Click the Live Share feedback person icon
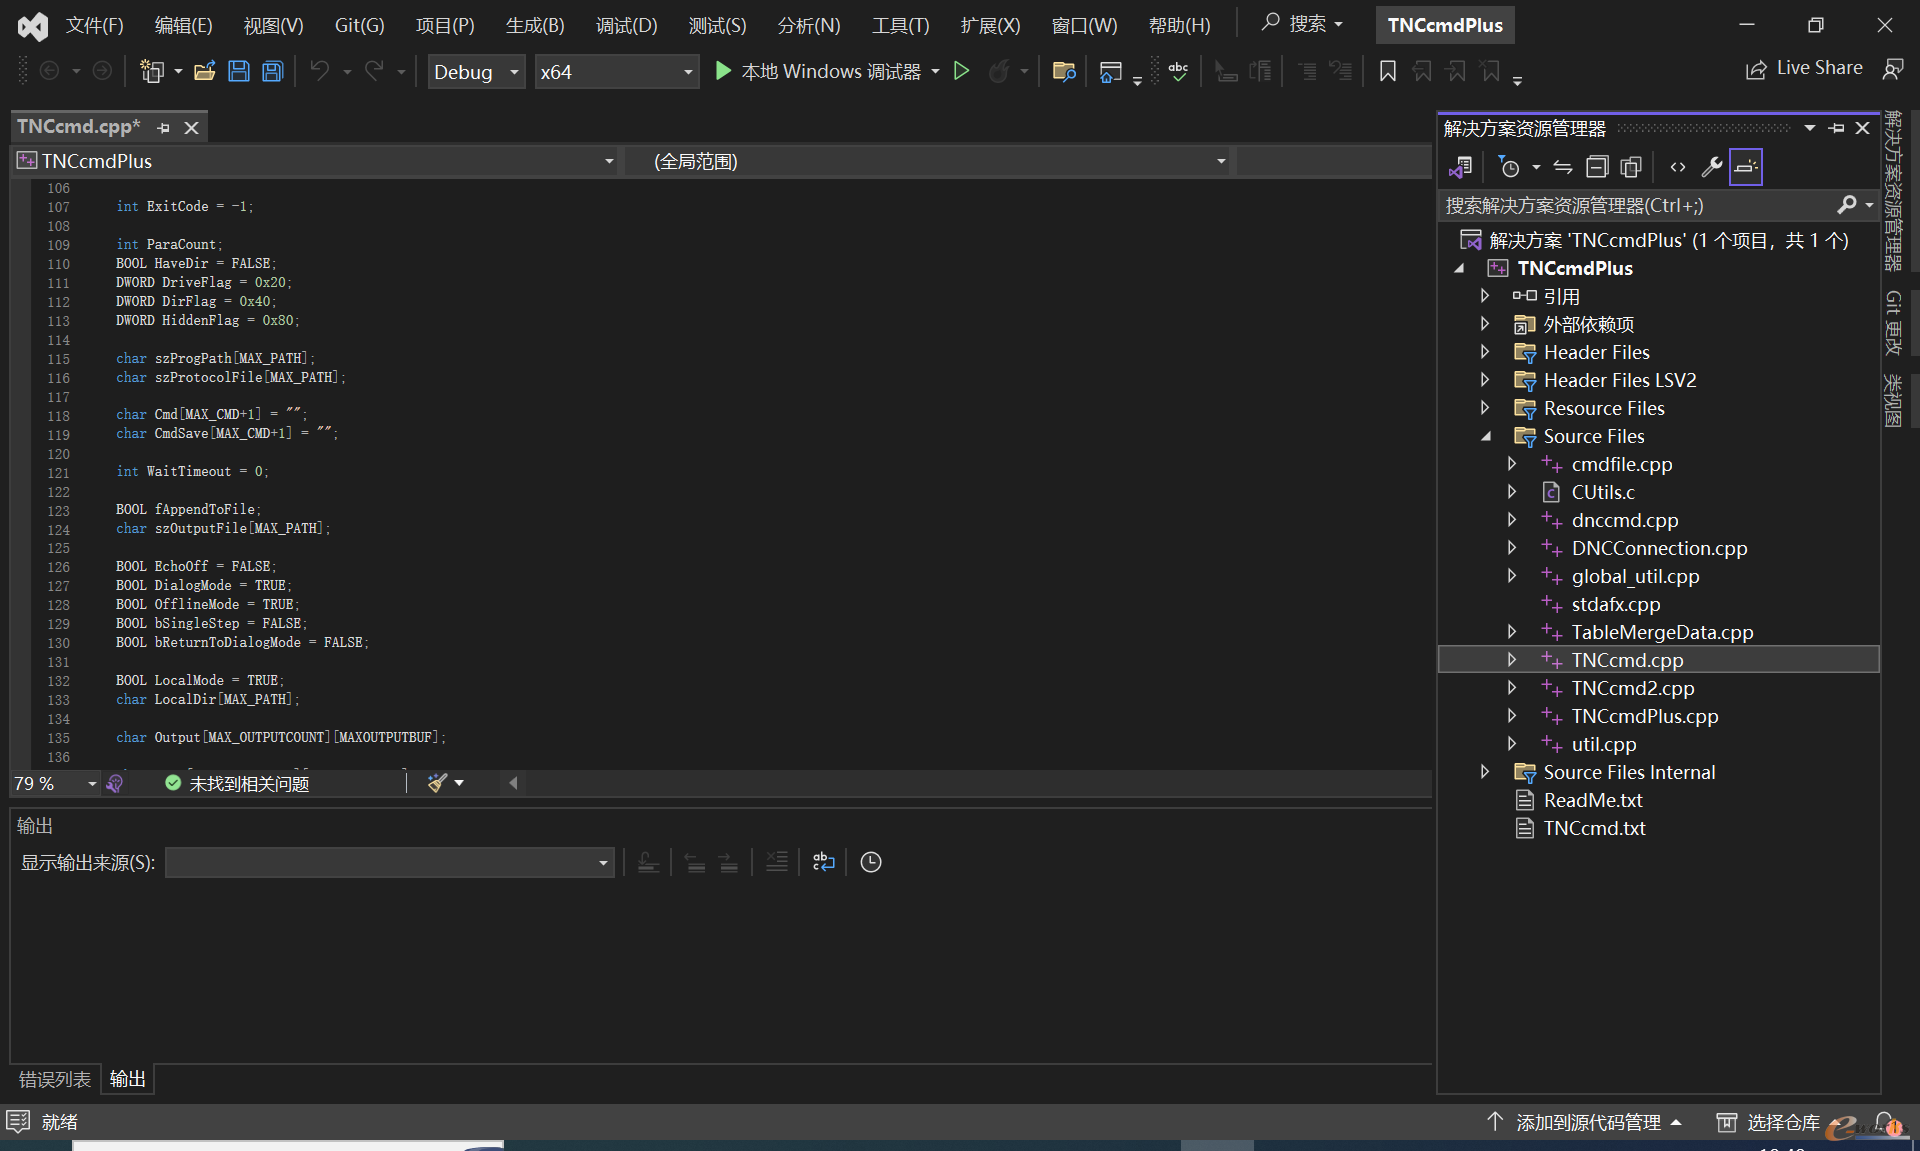The height and width of the screenshot is (1151, 1920). coord(1893,69)
